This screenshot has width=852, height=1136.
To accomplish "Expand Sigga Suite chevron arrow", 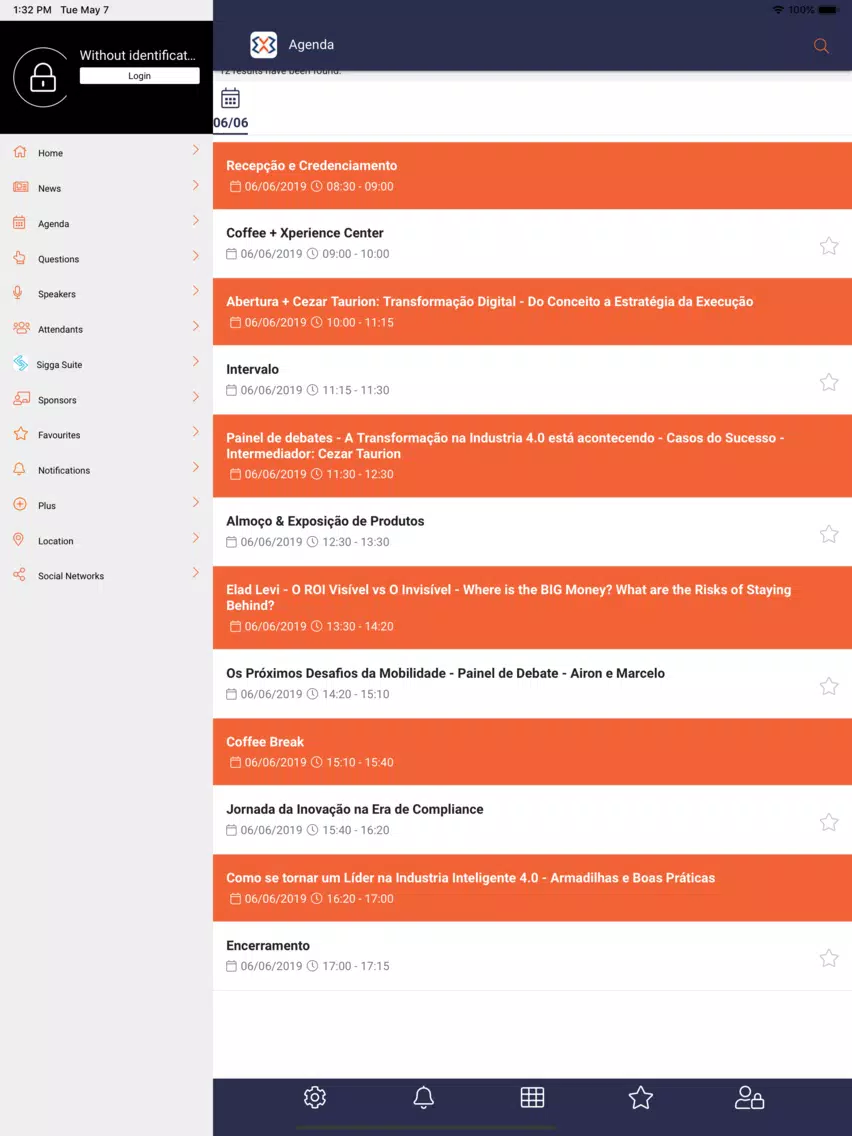I will (196, 361).
